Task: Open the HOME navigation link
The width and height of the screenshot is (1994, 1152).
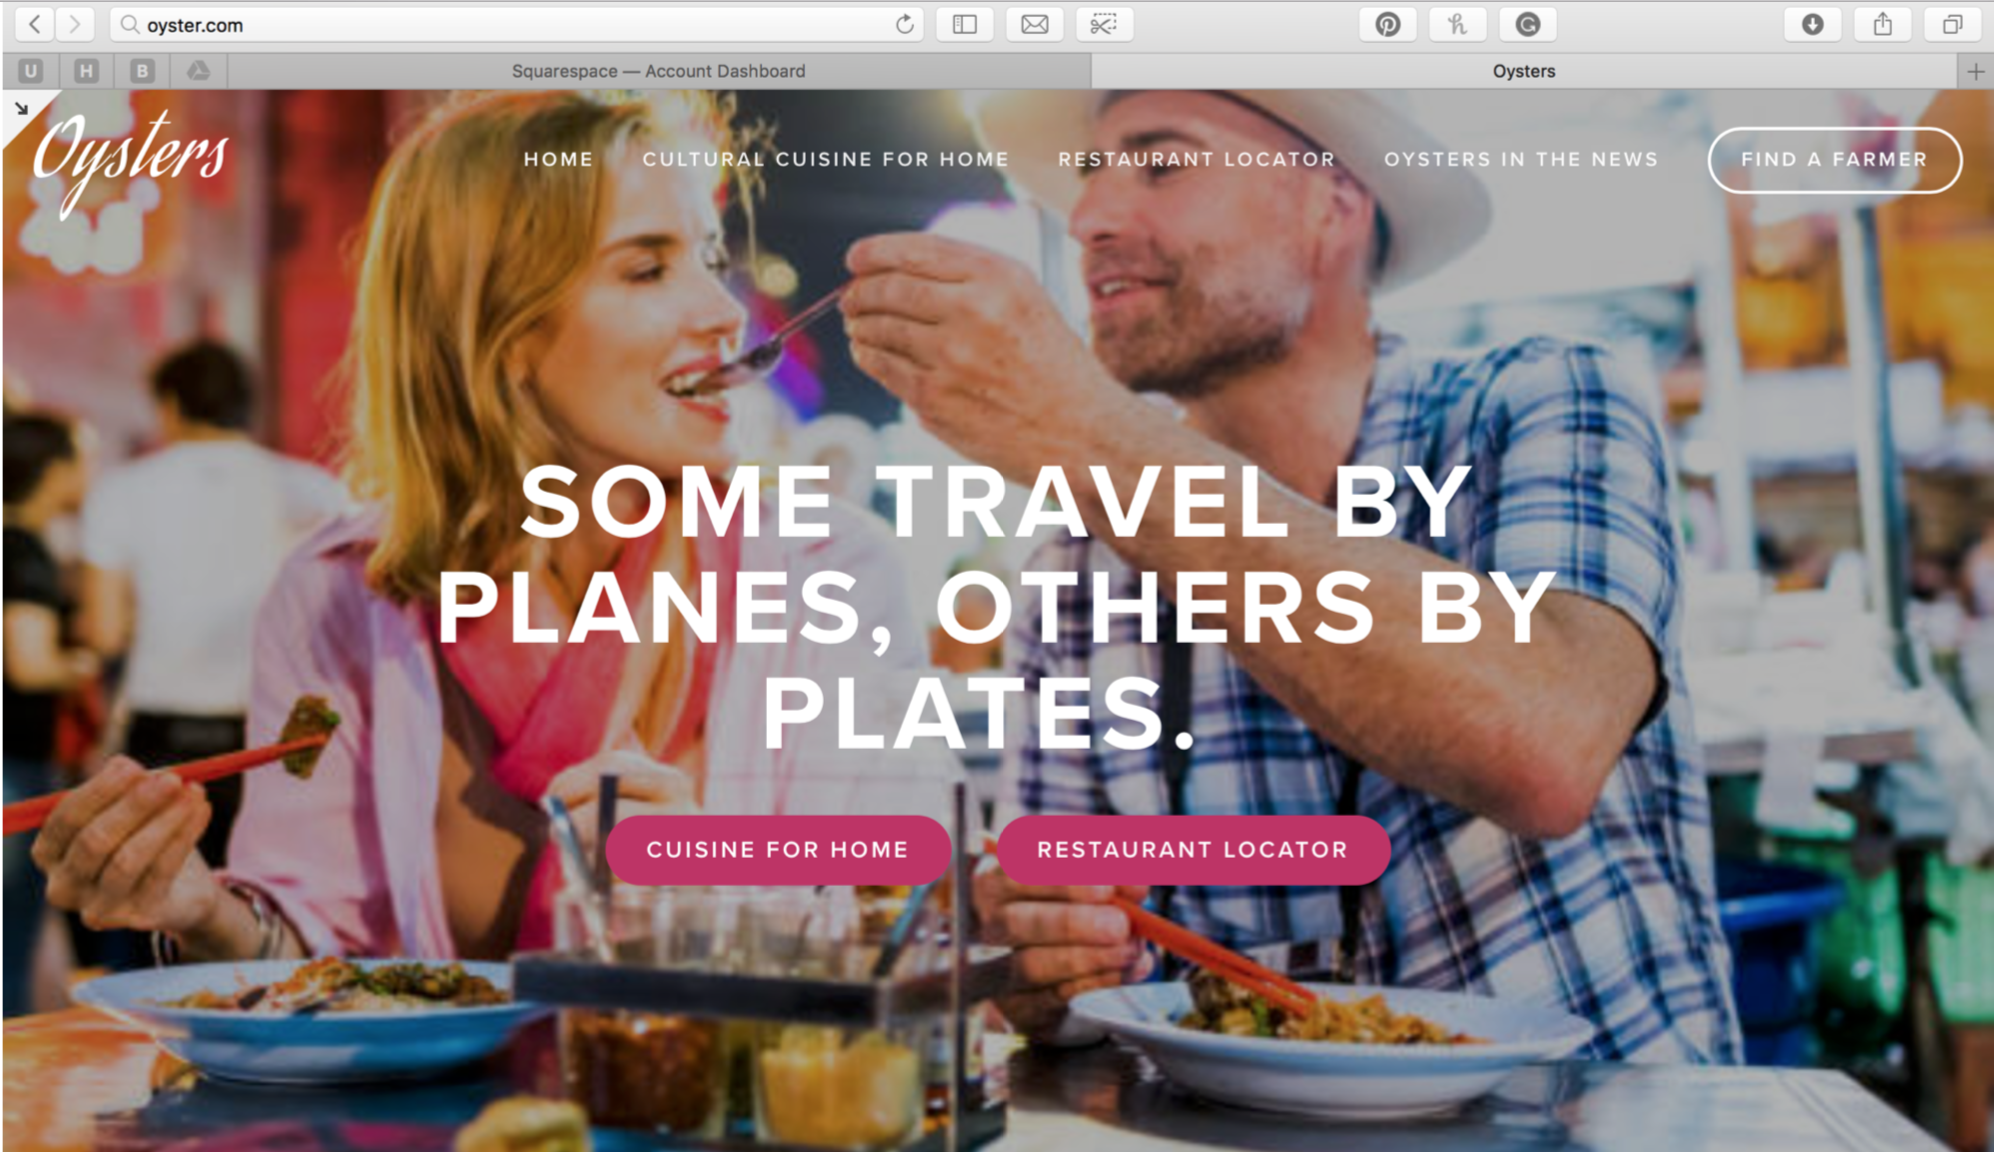Action: pos(558,159)
